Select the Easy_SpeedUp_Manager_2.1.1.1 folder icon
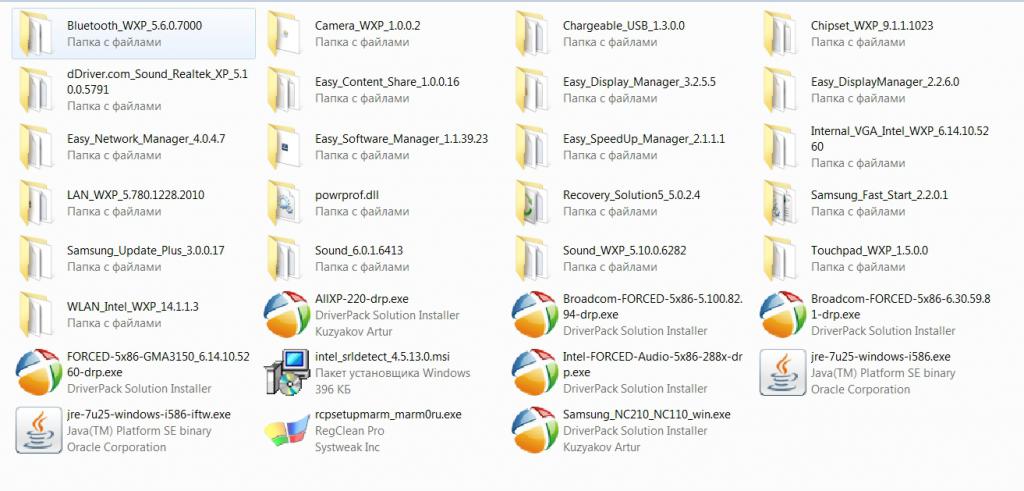Screen dimensions: 1024x491 coord(532,146)
